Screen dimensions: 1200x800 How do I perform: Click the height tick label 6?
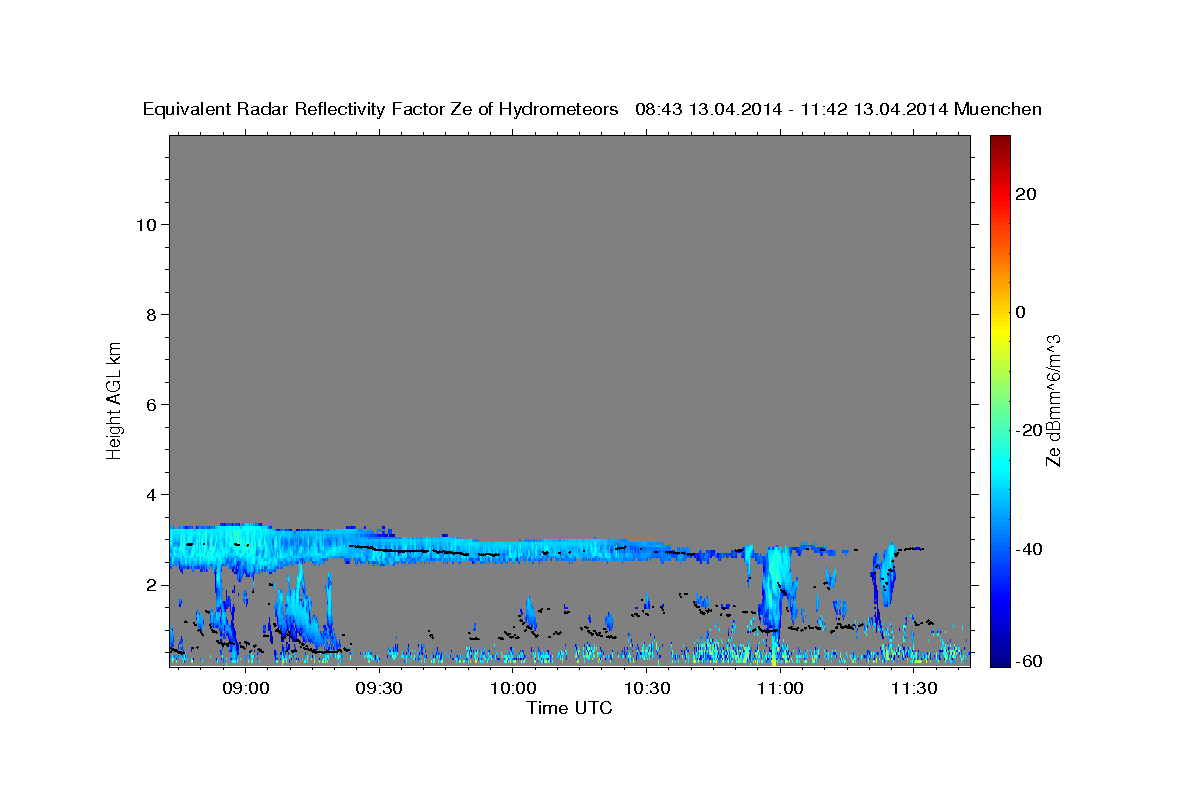point(152,404)
